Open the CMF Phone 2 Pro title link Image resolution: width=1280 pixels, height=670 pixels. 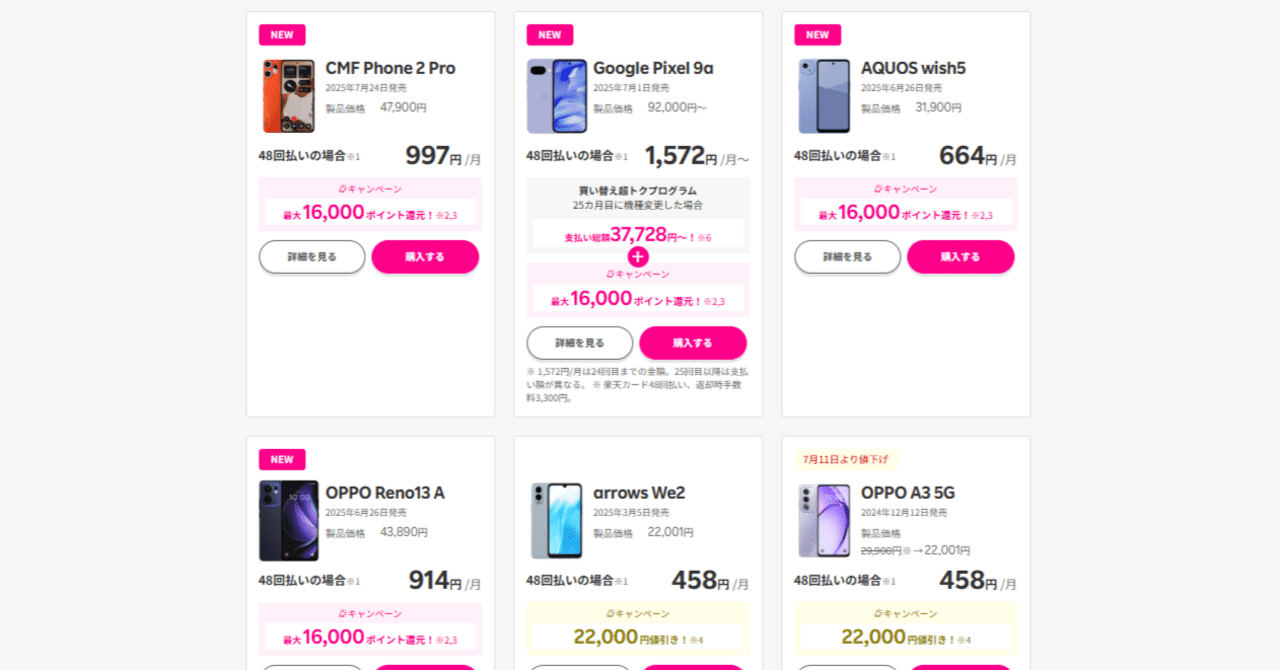[390, 68]
